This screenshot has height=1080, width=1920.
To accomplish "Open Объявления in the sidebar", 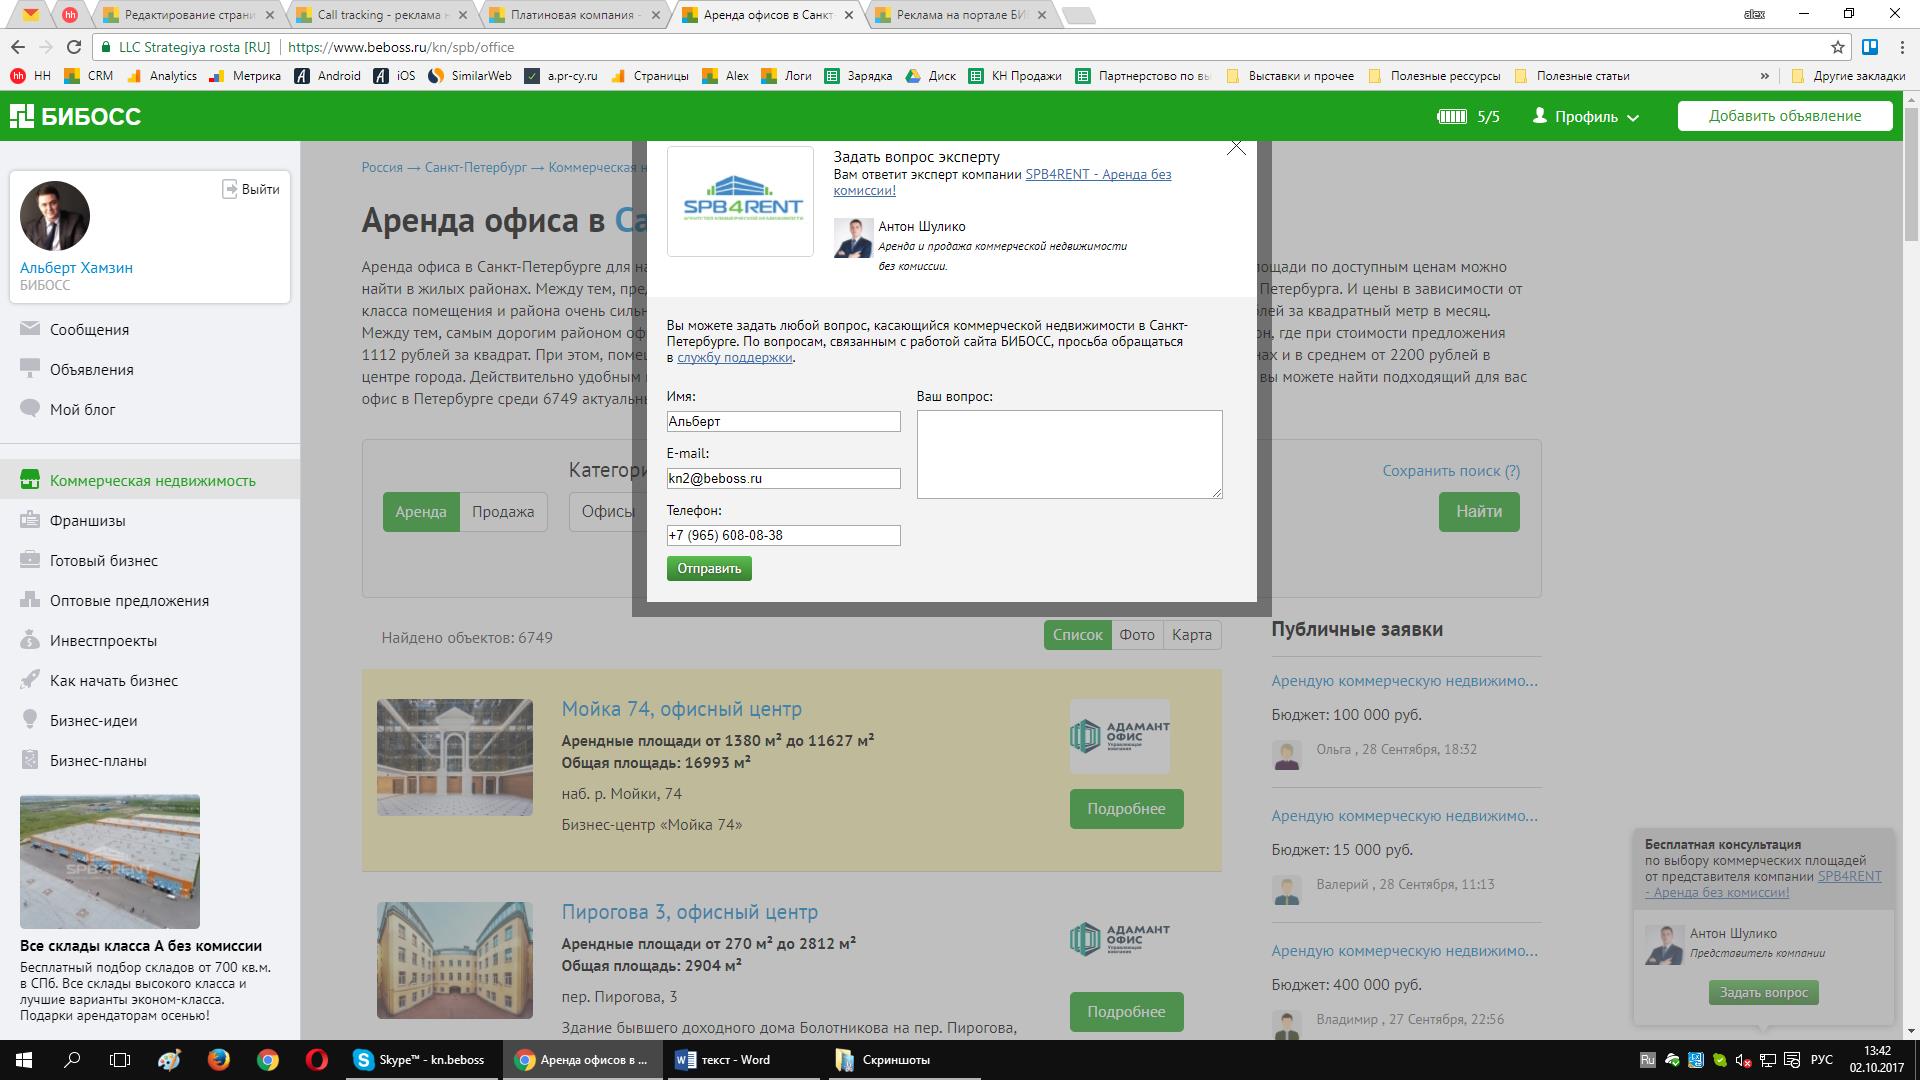I will tap(91, 370).
